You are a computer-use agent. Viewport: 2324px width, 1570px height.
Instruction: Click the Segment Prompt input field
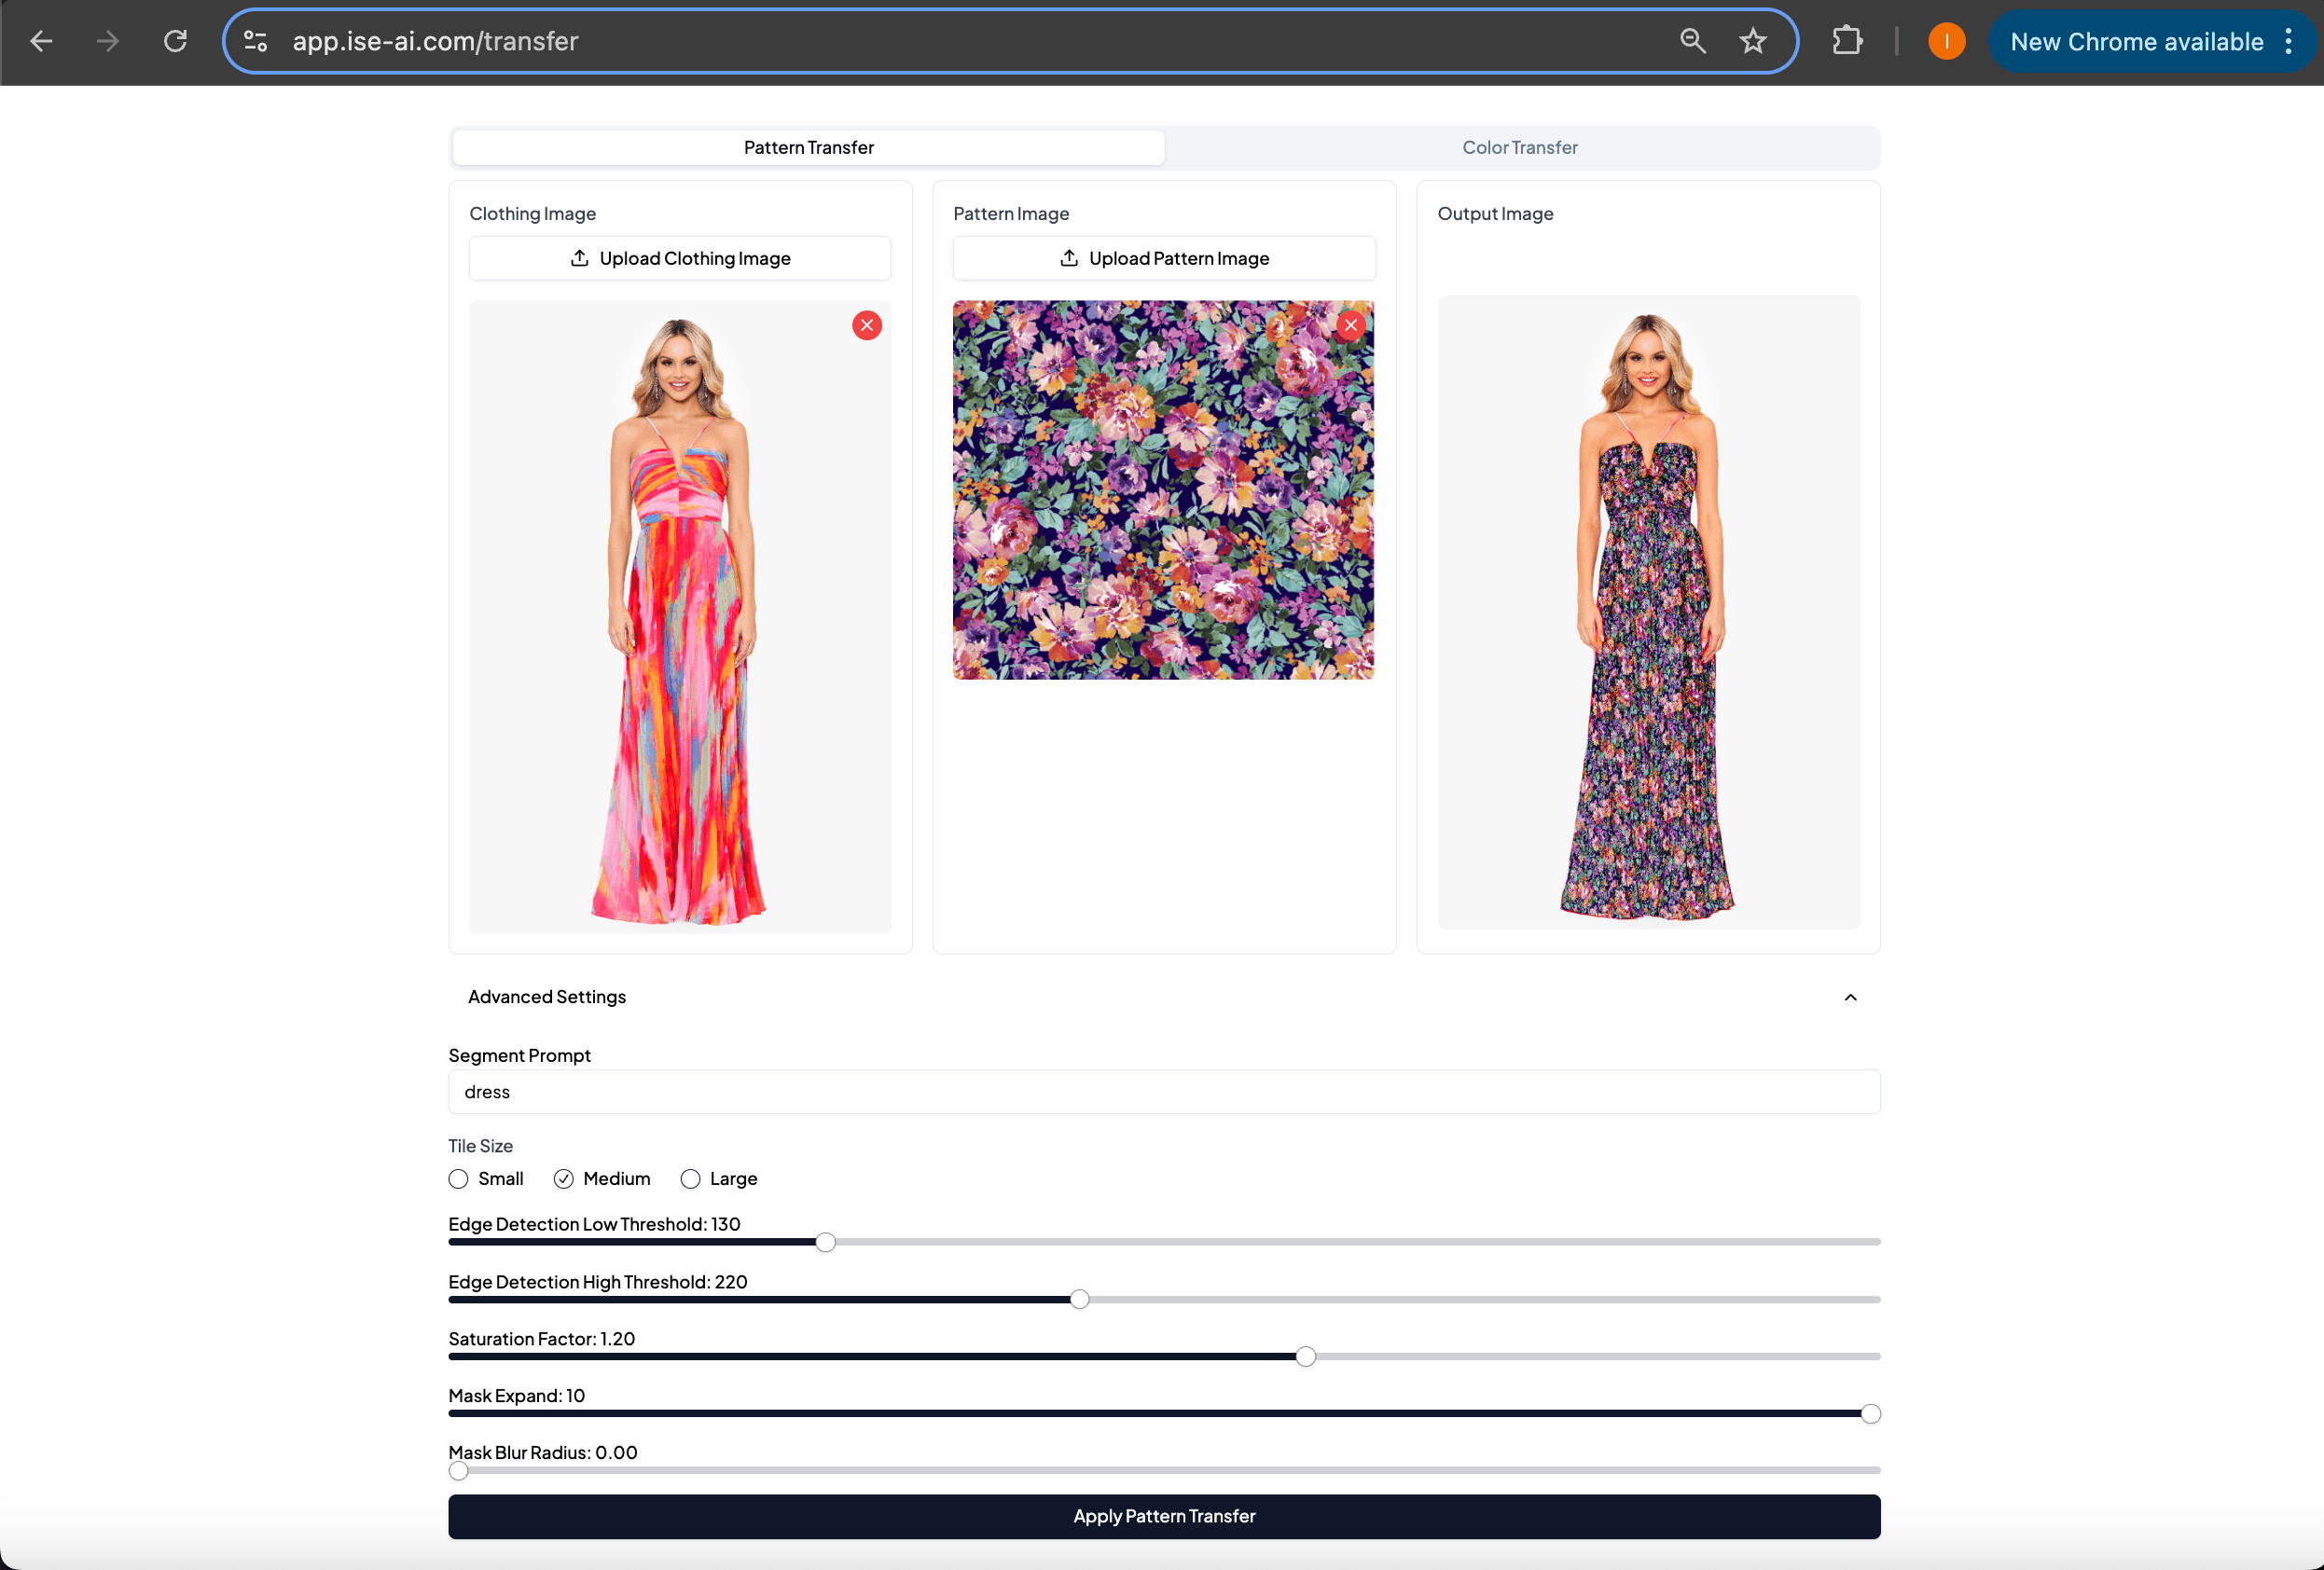click(x=1162, y=1092)
